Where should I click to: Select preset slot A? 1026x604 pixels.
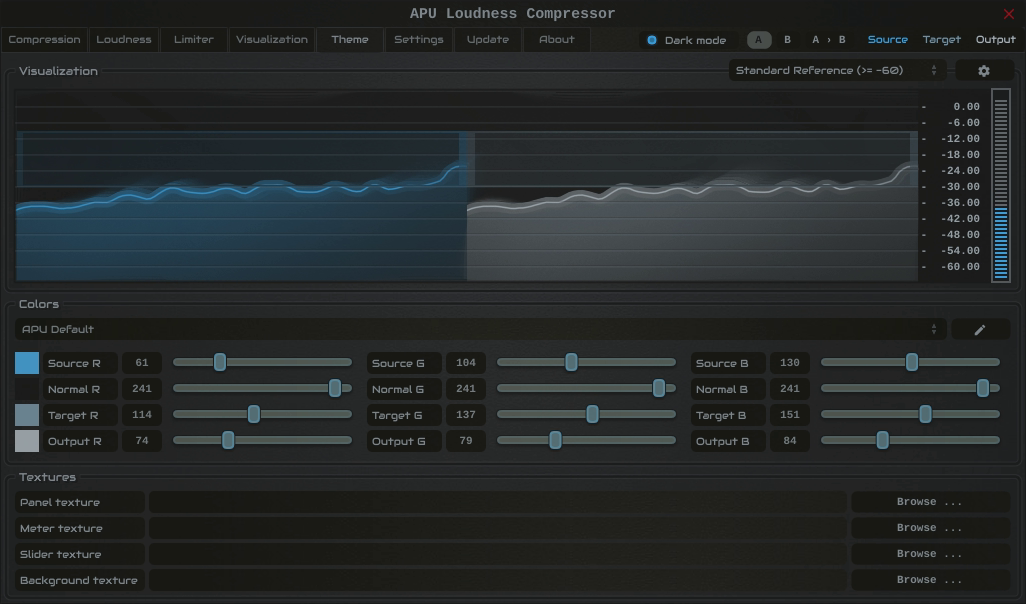(758, 40)
